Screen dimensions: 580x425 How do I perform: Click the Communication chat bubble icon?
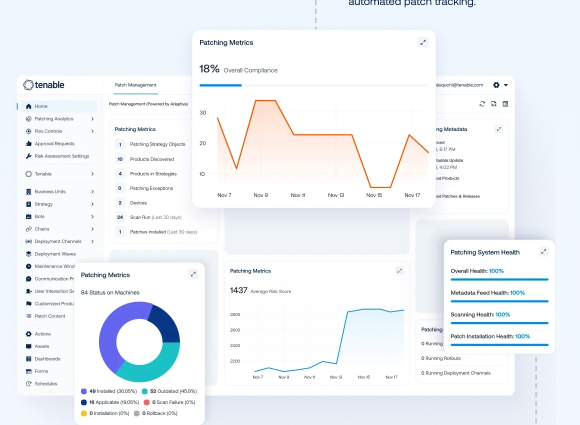pyautogui.click(x=28, y=279)
